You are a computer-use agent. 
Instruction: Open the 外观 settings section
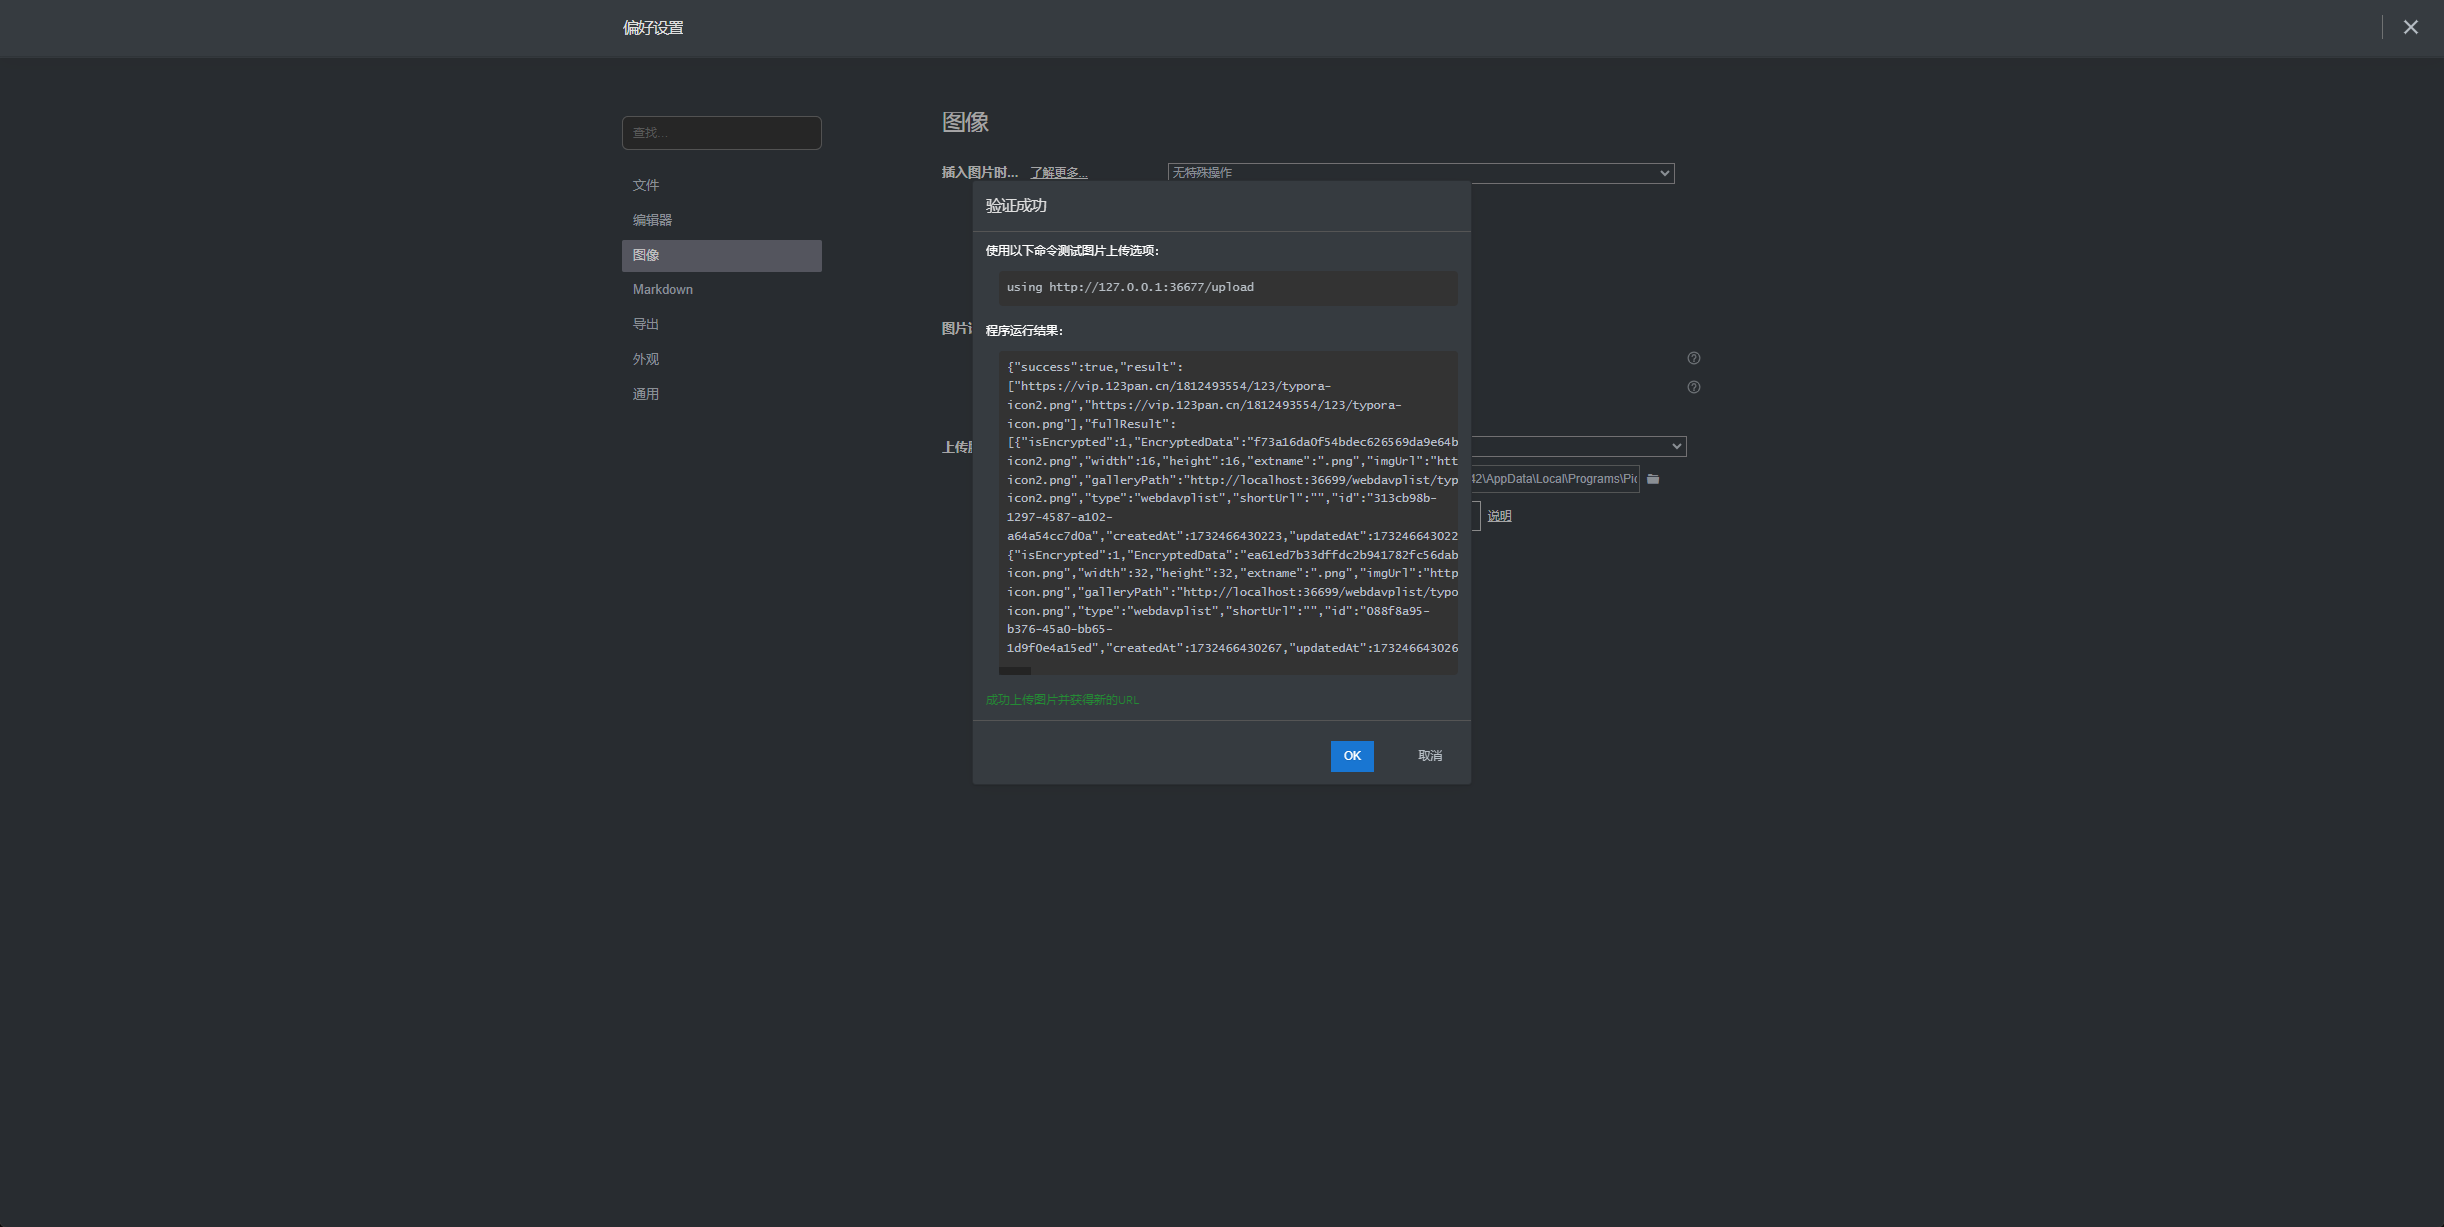point(722,359)
